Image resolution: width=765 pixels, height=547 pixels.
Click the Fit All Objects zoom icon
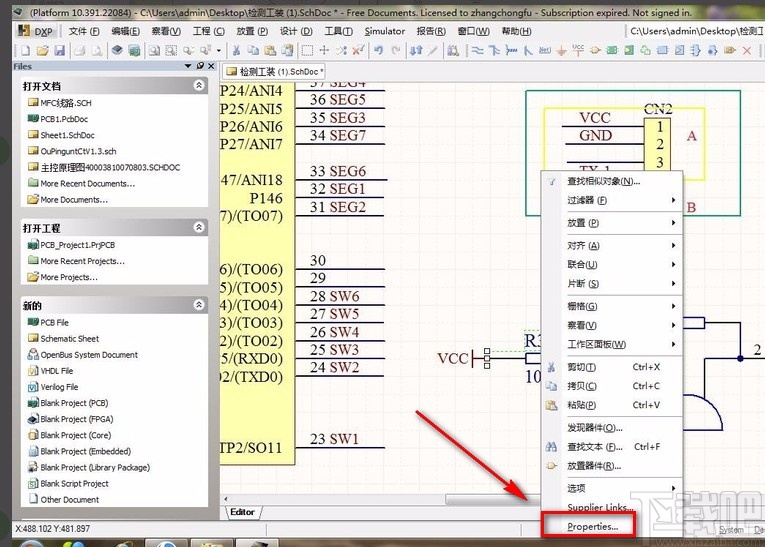tap(154, 50)
